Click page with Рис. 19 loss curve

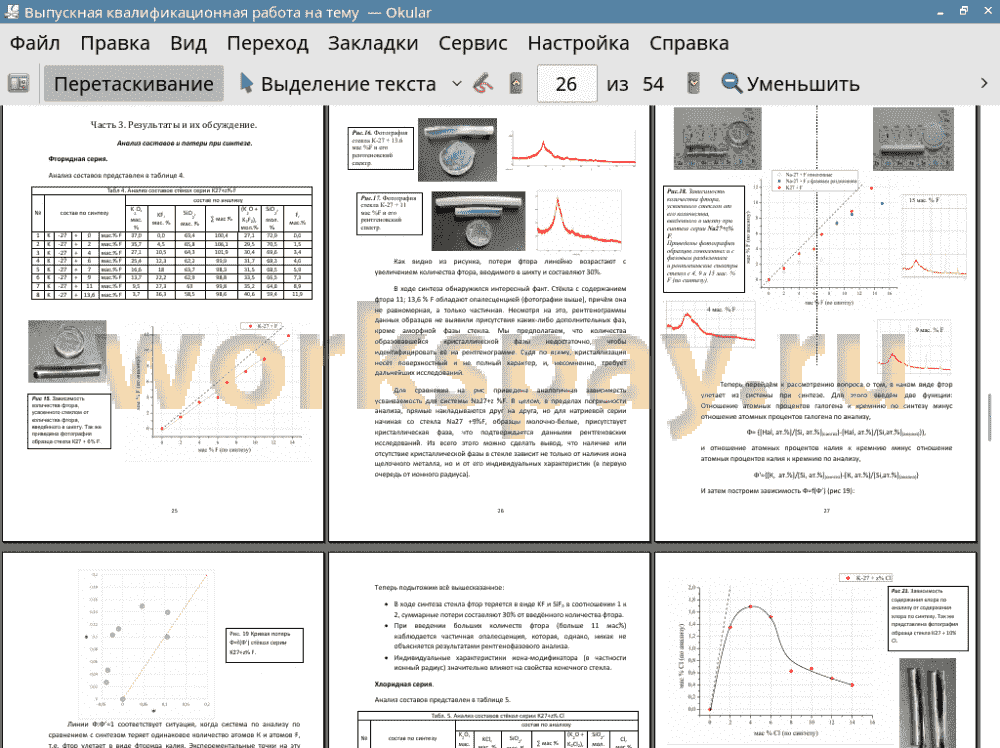click(163, 650)
